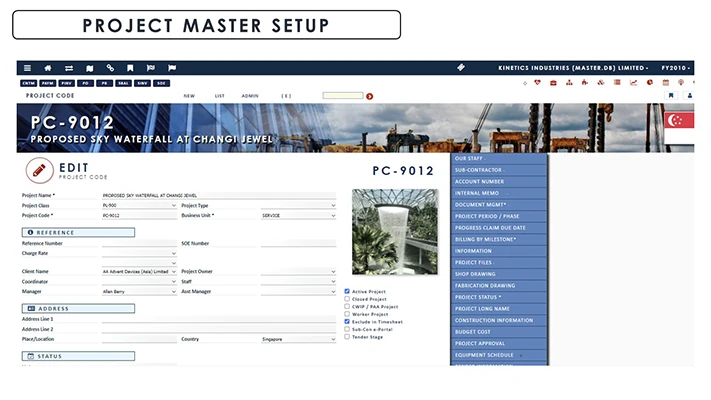The image size is (711, 400).
Task: Click the white bookmark icon in the dark top bar
Action: [130, 68]
